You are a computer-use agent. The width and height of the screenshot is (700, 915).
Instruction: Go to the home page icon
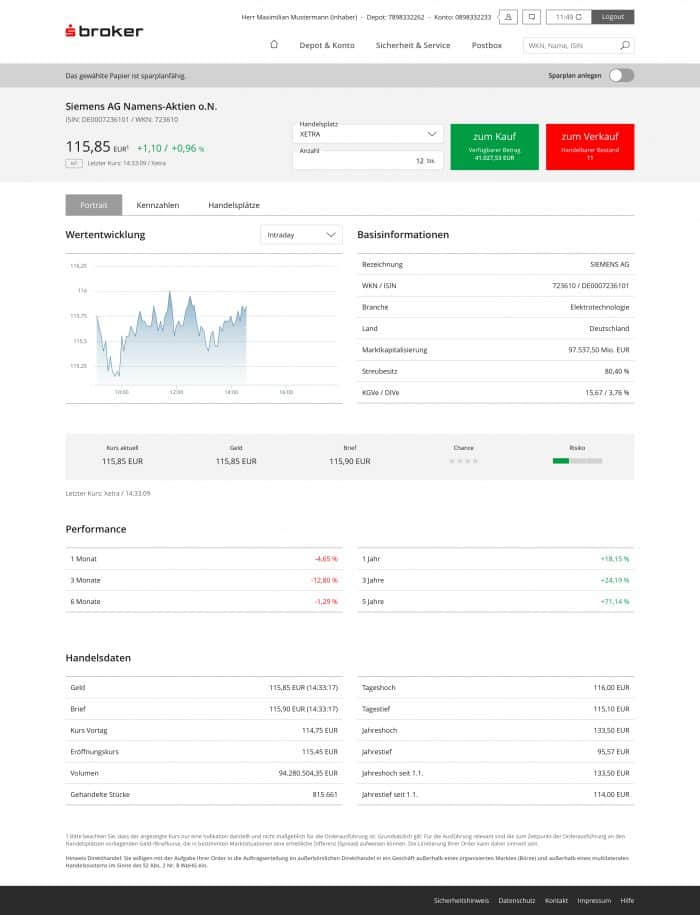[x=274, y=44]
